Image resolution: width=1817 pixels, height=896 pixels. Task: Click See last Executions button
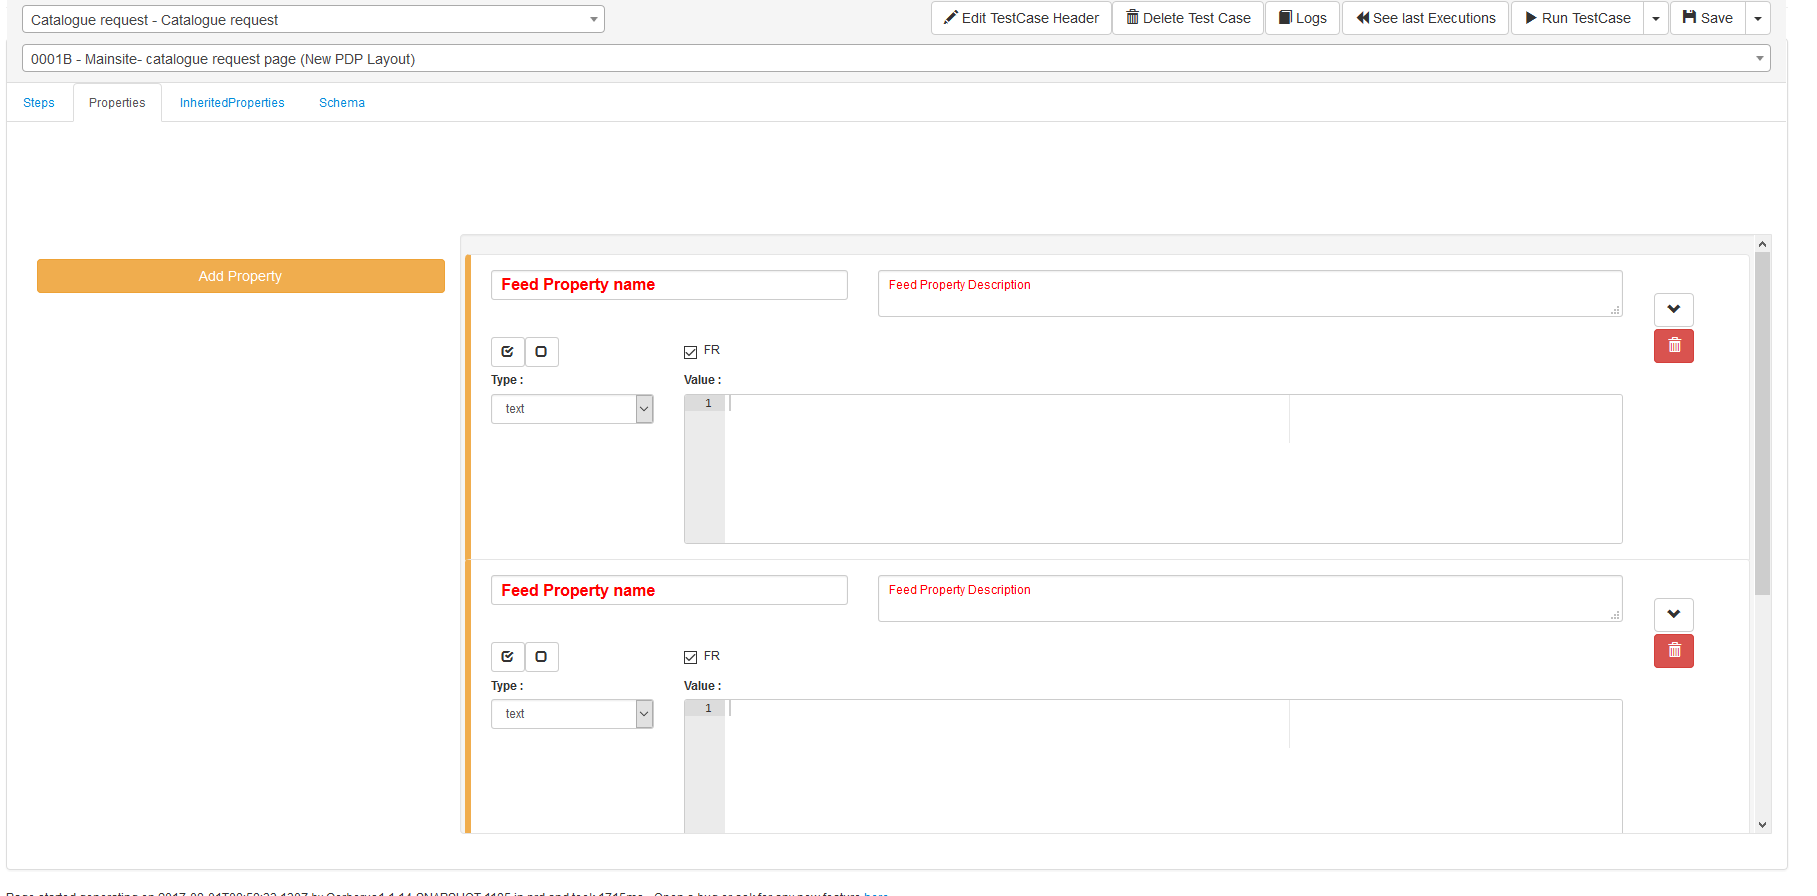[x=1425, y=18]
